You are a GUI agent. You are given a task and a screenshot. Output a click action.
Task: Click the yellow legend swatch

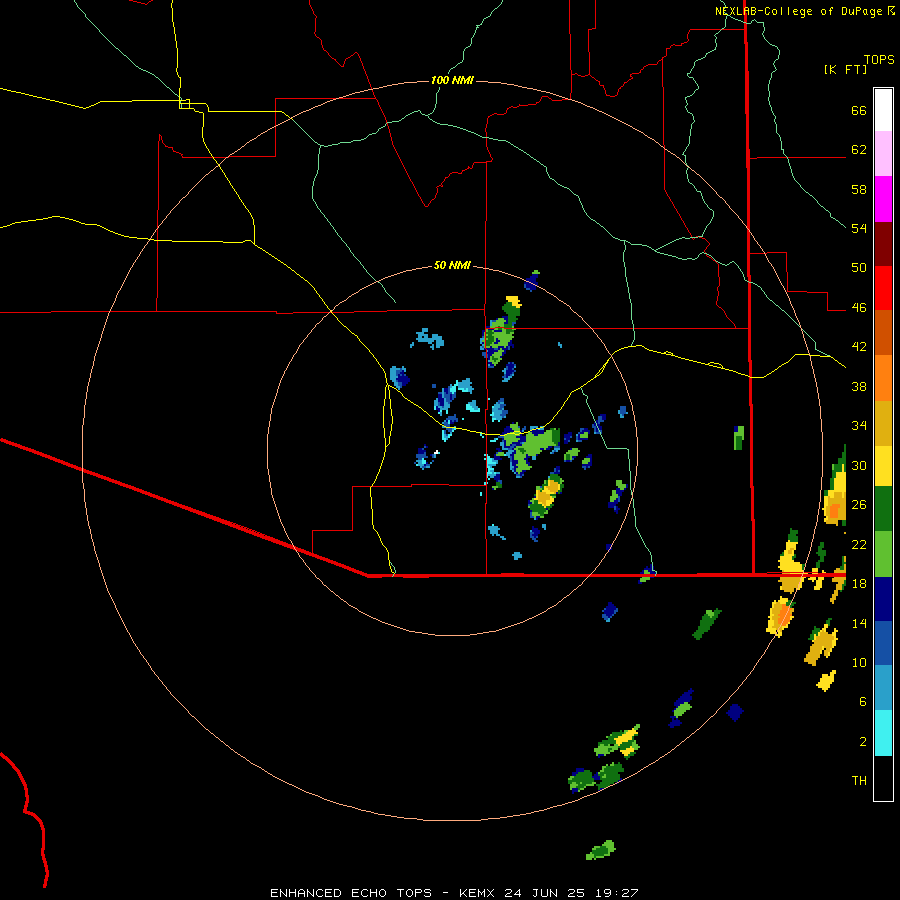pyautogui.click(x=883, y=465)
